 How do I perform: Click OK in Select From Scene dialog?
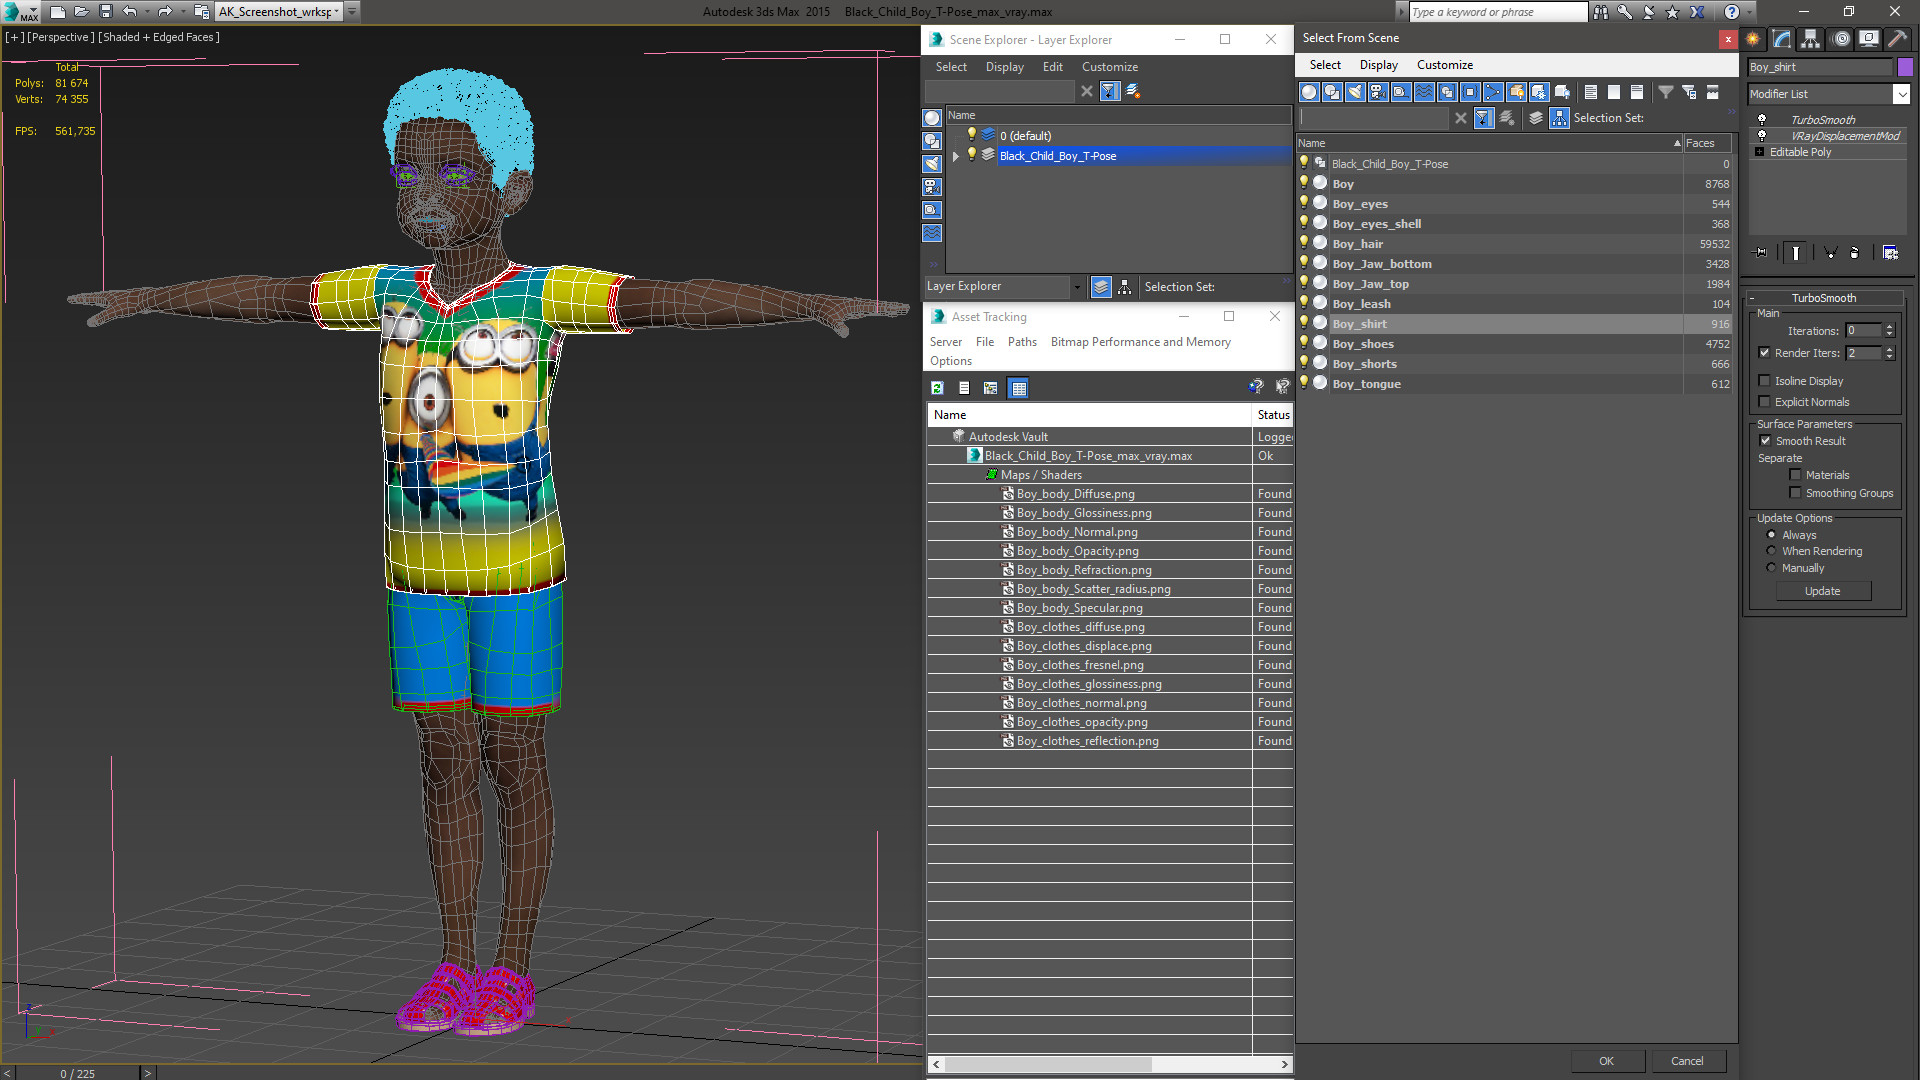[x=1606, y=1061]
